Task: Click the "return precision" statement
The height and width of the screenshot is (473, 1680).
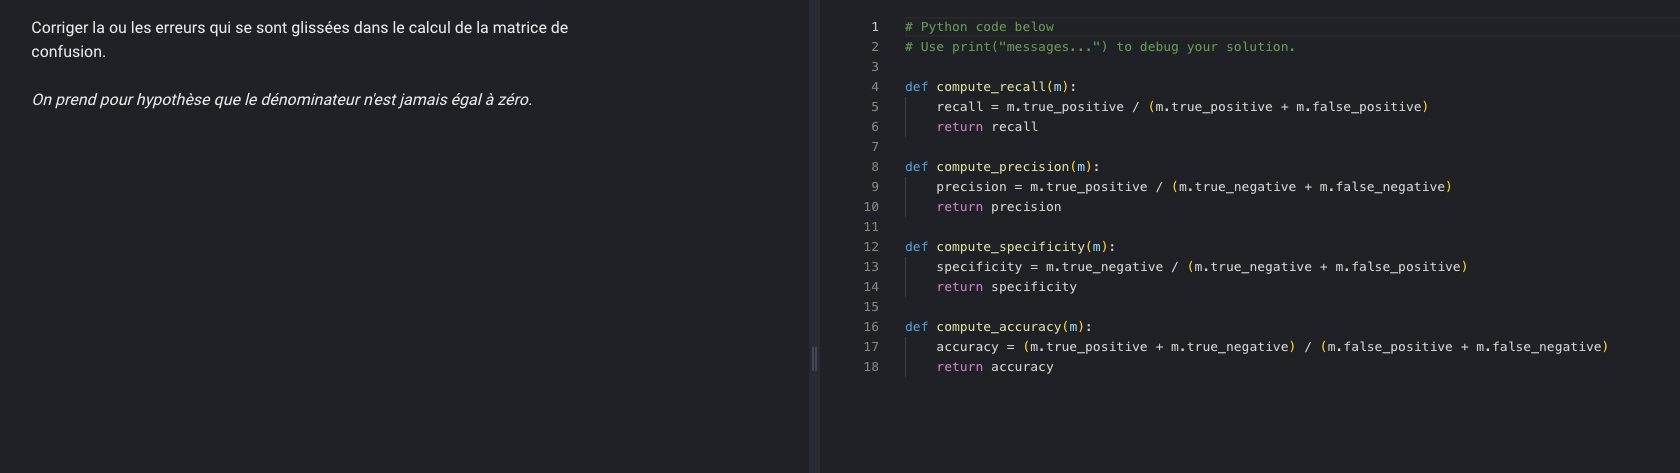Action: (x=998, y=207)
